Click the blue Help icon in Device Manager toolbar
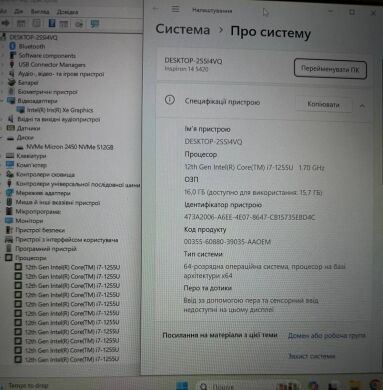383x390 pixels. tap(52, 23)
